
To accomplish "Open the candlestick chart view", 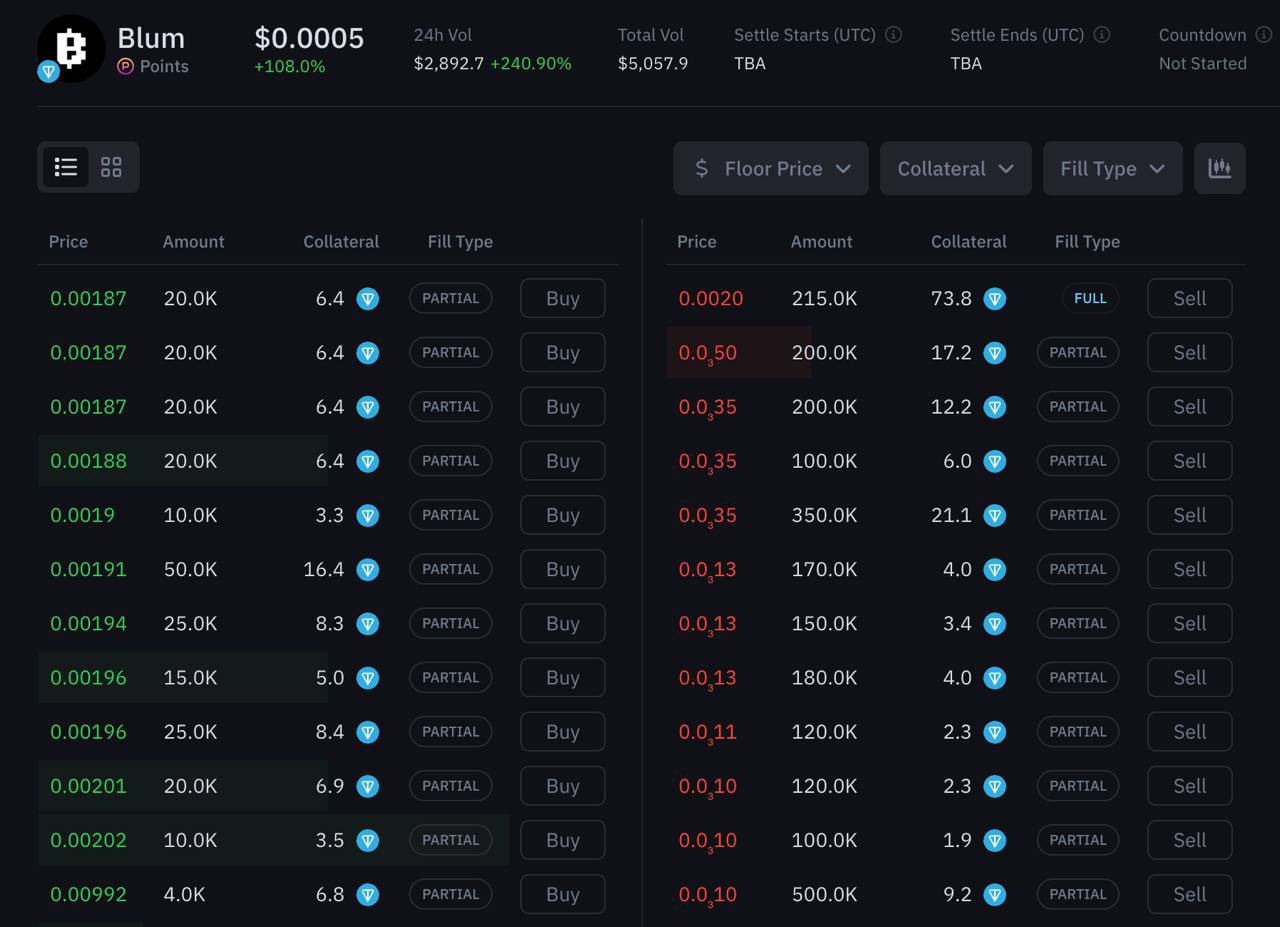I will pyautogui.click(x=1219, y=168).
